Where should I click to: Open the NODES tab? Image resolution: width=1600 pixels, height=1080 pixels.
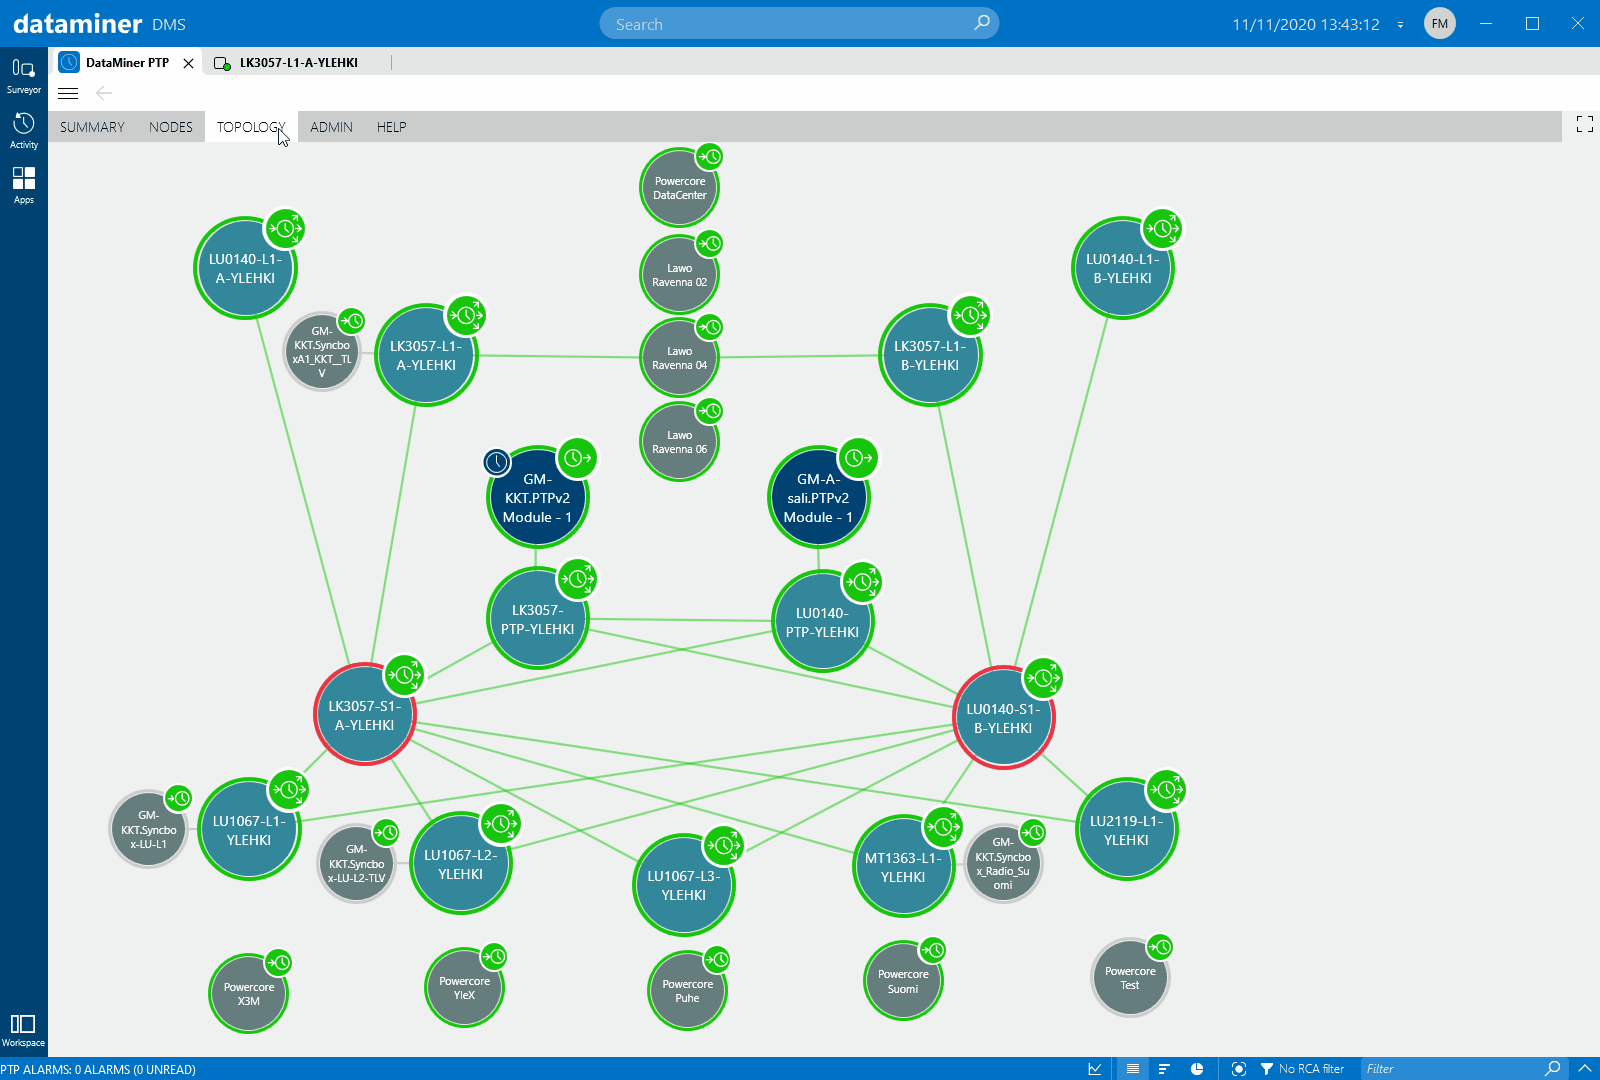[171, 127]
